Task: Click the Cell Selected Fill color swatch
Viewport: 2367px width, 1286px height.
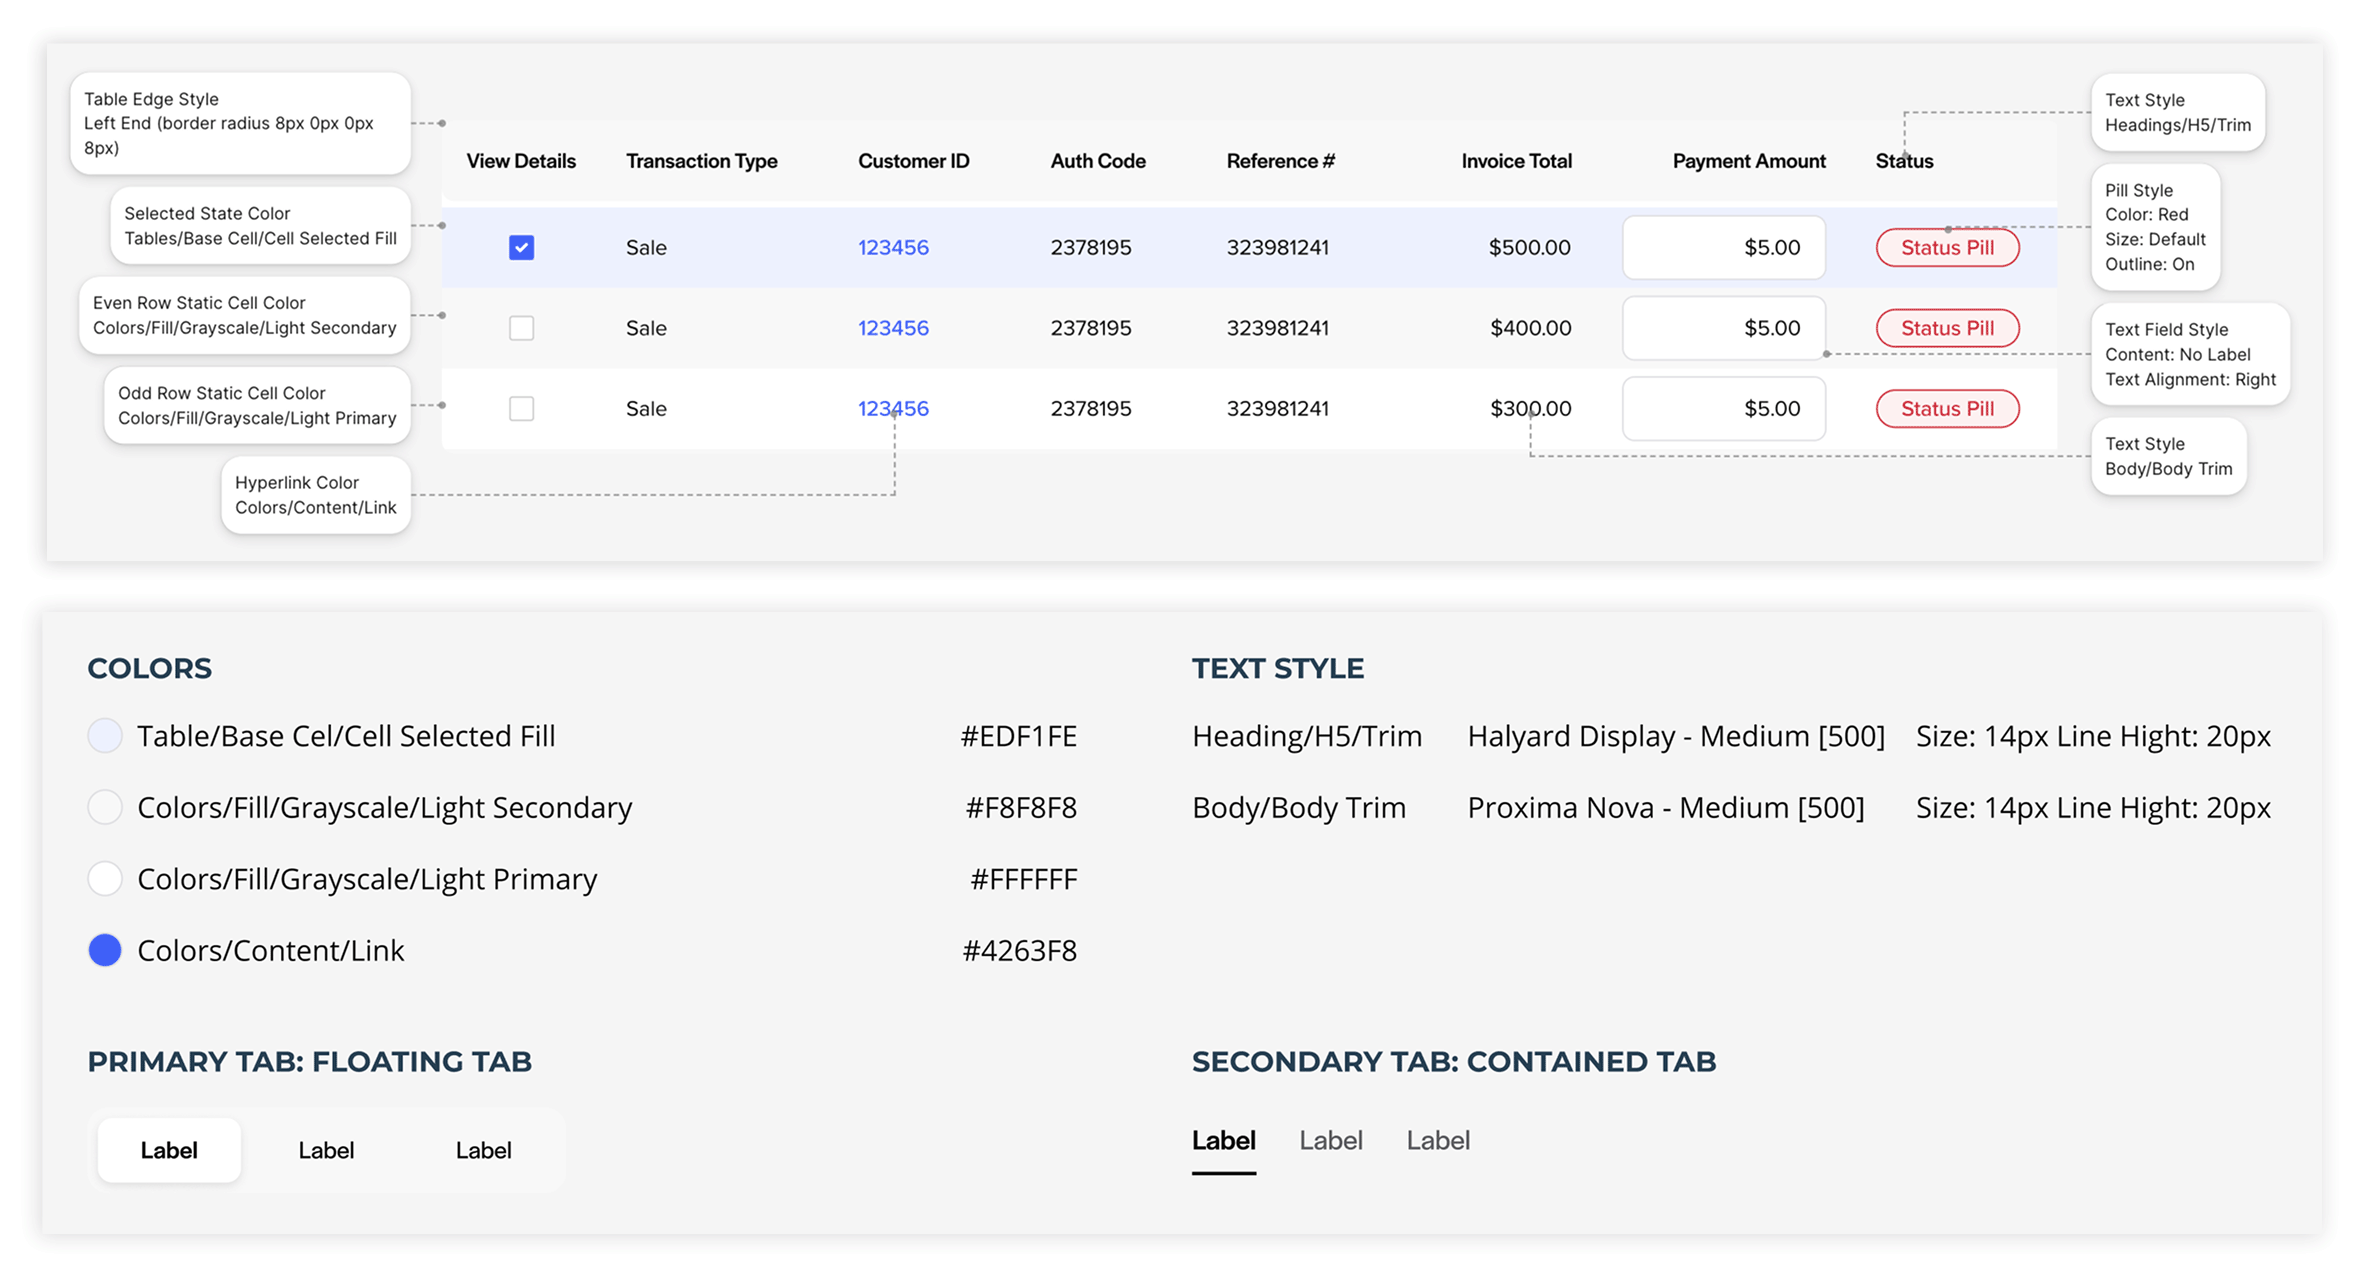Action: pyautogui.click(x=105, y=736)
